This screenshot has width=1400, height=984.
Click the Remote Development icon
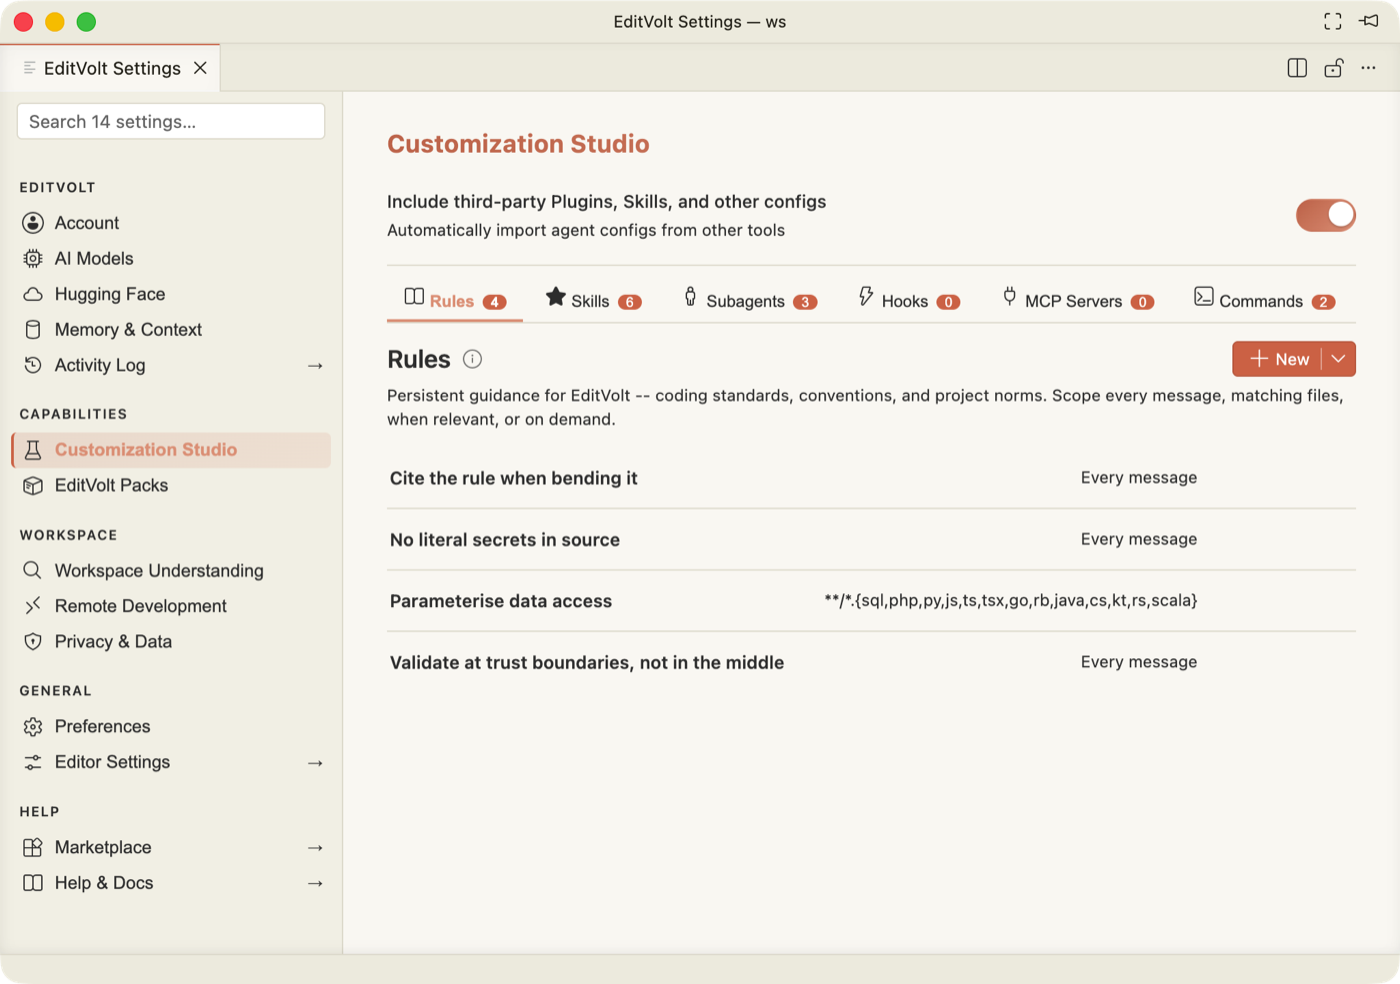33,606
